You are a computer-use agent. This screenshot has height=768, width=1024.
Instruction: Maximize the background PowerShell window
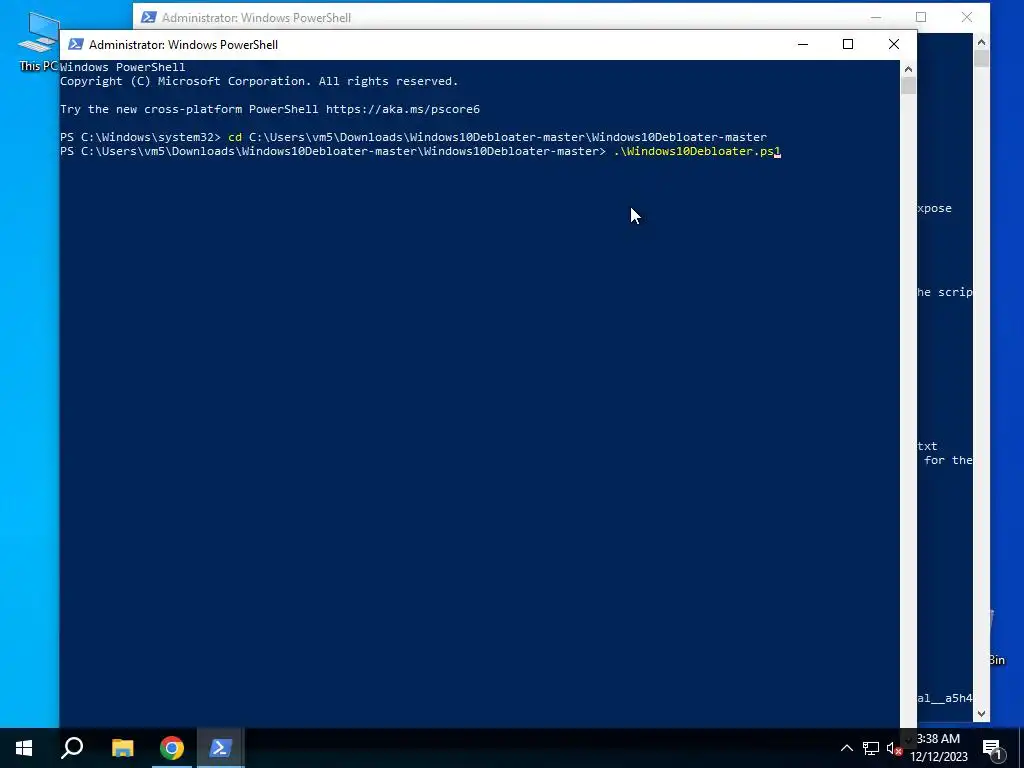pyautogui.click(x=921, y=17)
